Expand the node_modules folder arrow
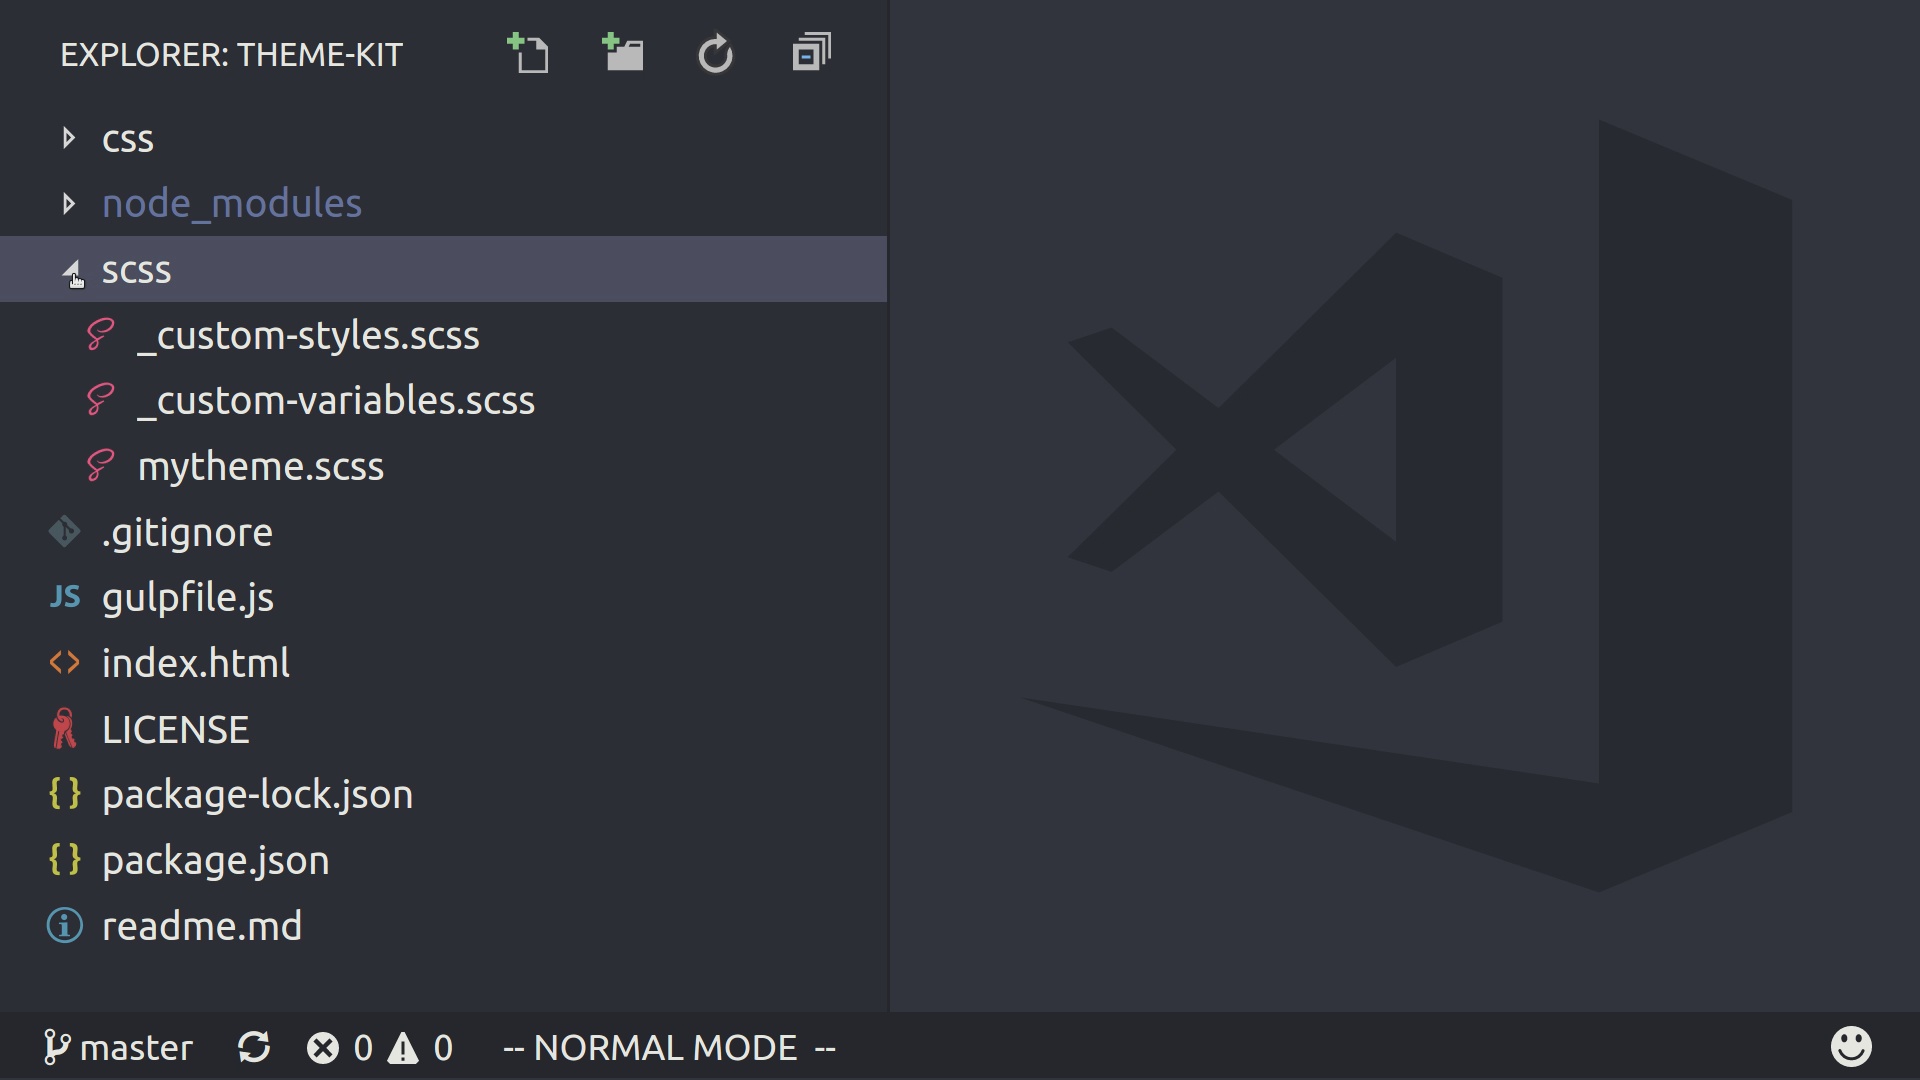Viewport: 1920px width, 1080px height. tap(68, 204)
